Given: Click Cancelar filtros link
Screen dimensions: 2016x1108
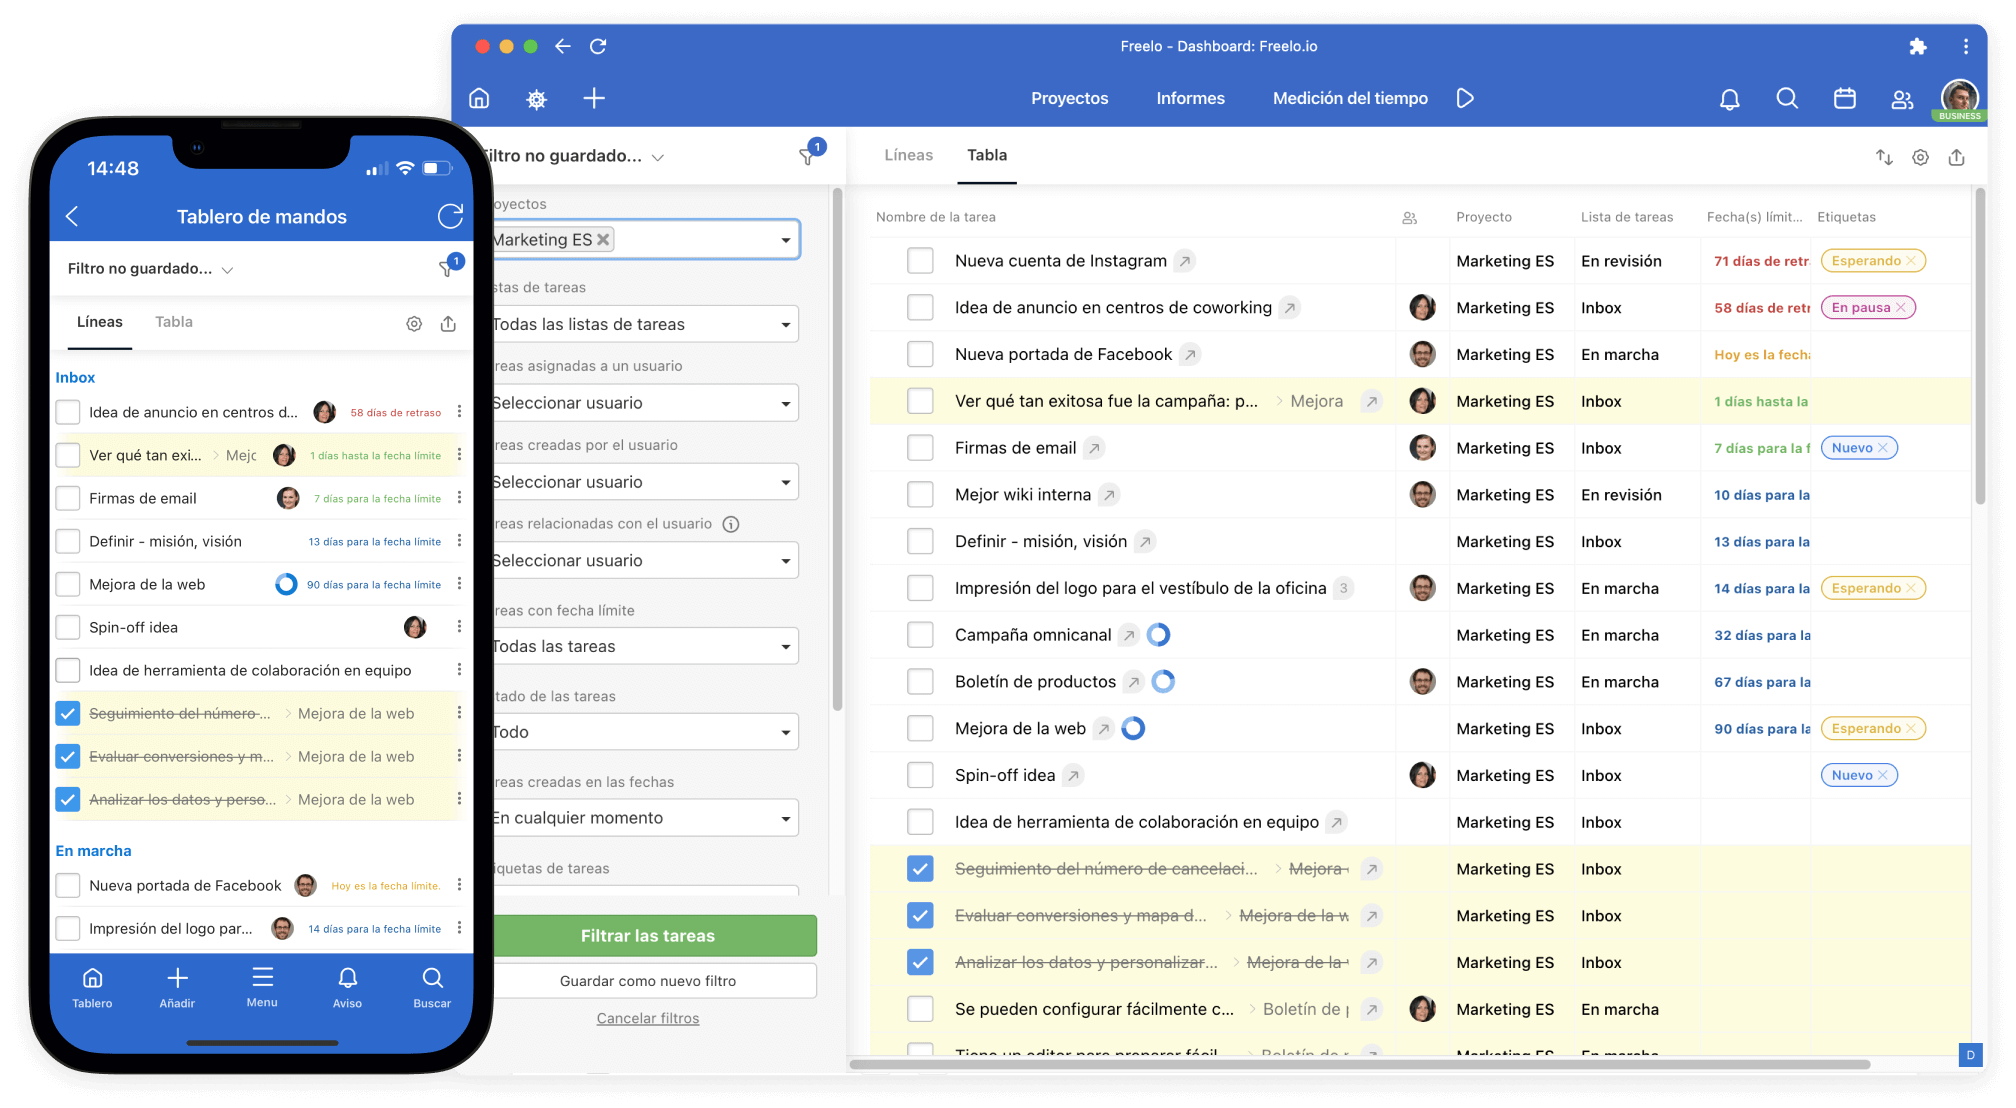Looking at the screenshot, I should pos(648,1018).
